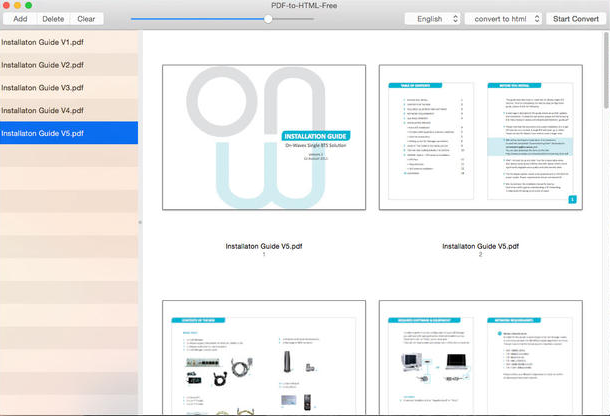This screenshot has height=416, width=610.
Task: Click the Add button
Action: coord(20,19)
